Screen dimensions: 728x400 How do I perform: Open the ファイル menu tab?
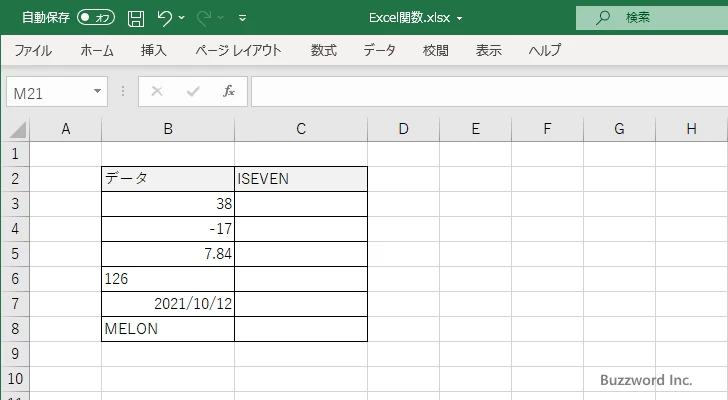(x=33, y=50)
